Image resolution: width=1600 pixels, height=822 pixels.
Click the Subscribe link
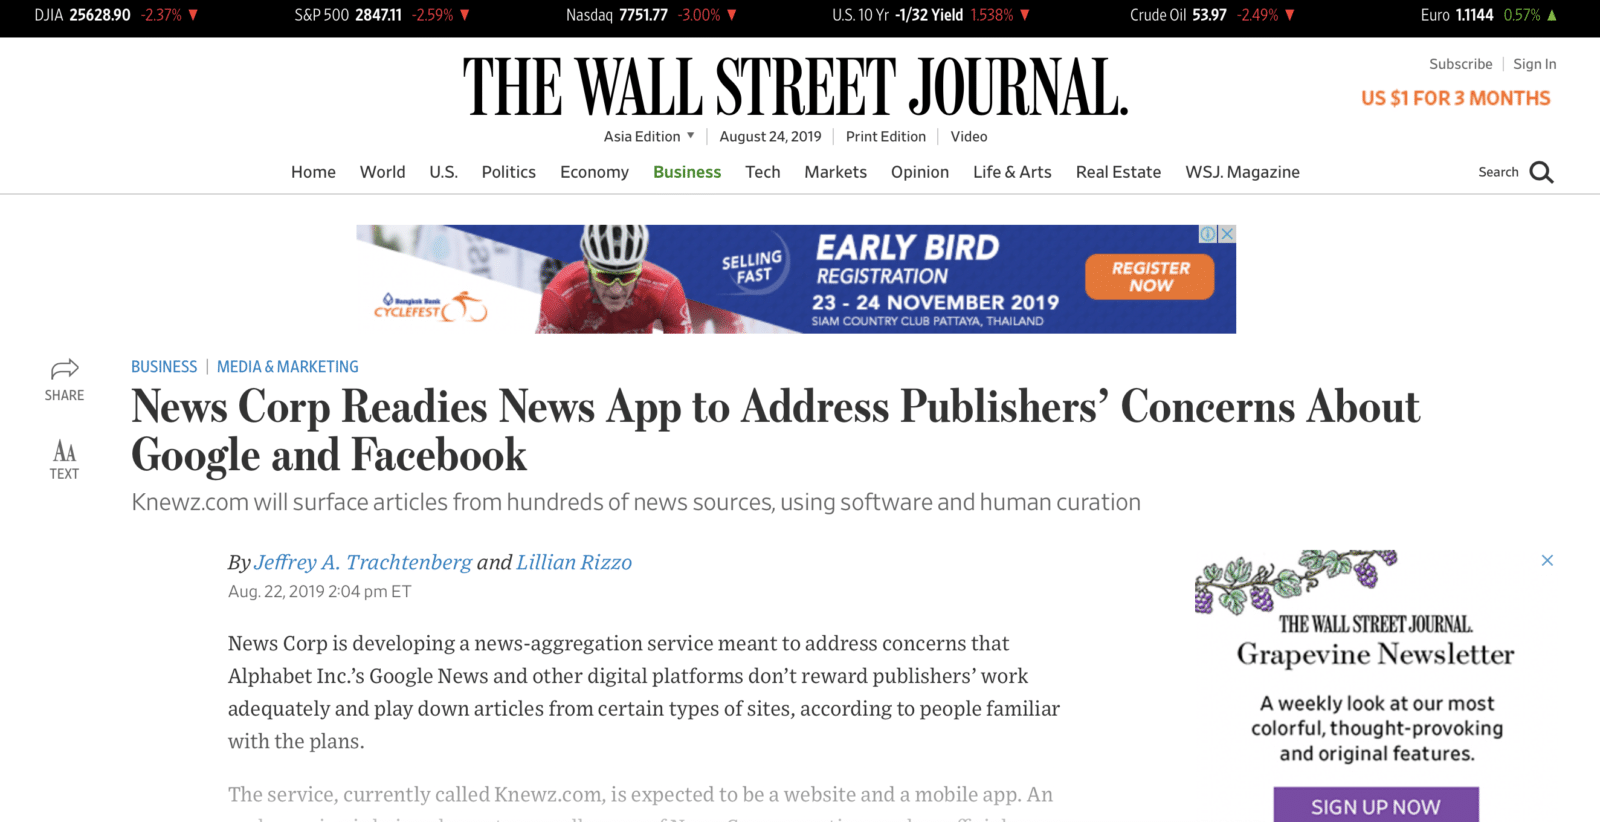(1460, 64)
